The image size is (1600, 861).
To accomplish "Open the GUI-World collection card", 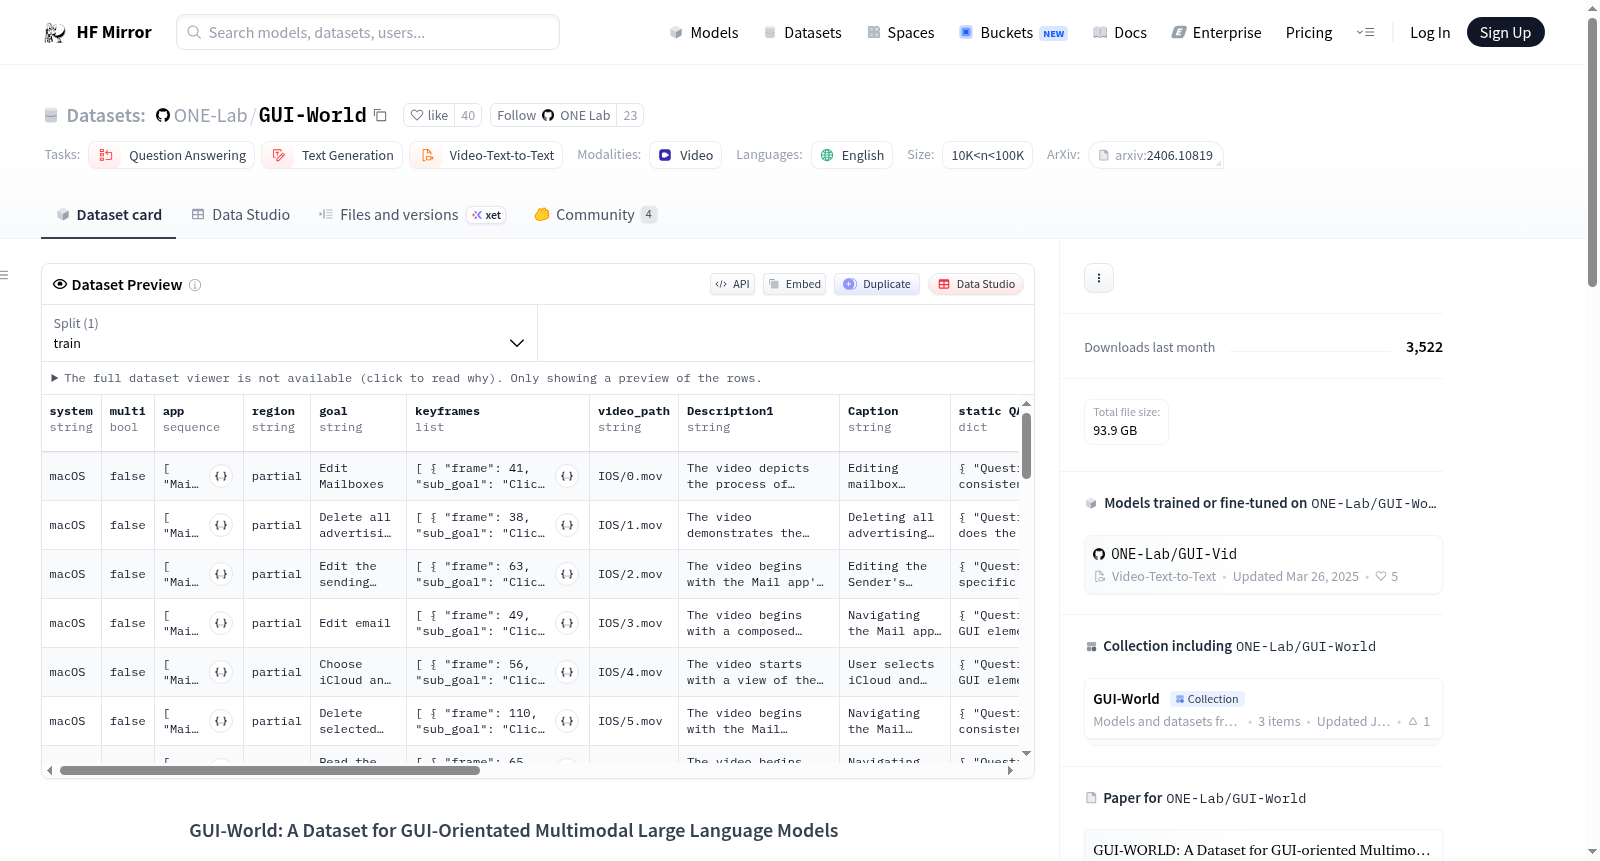I will [1263, 709].
